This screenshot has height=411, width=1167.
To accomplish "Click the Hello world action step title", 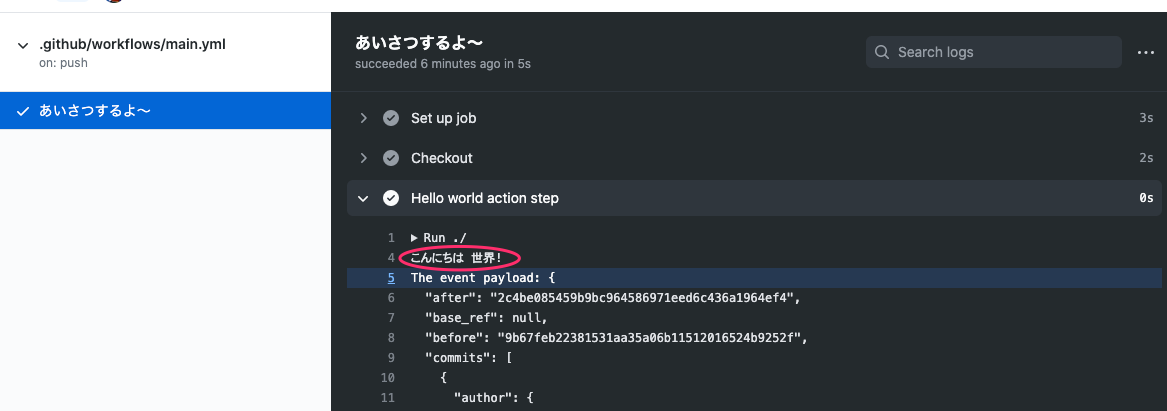I will pyautogui.click(x=485, y=198).
